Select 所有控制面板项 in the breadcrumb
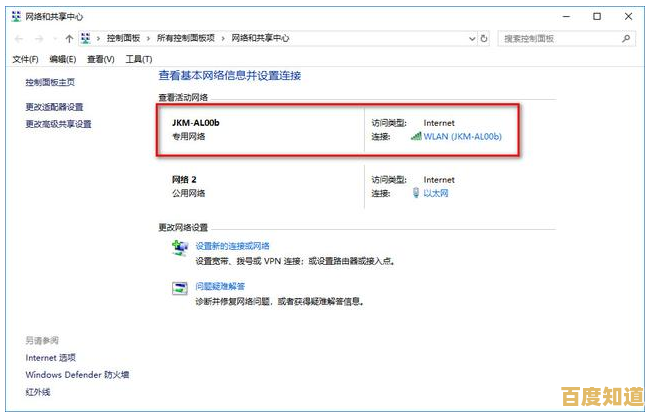The width and height of the screenshot is (649, 415). tap(185, 38)
